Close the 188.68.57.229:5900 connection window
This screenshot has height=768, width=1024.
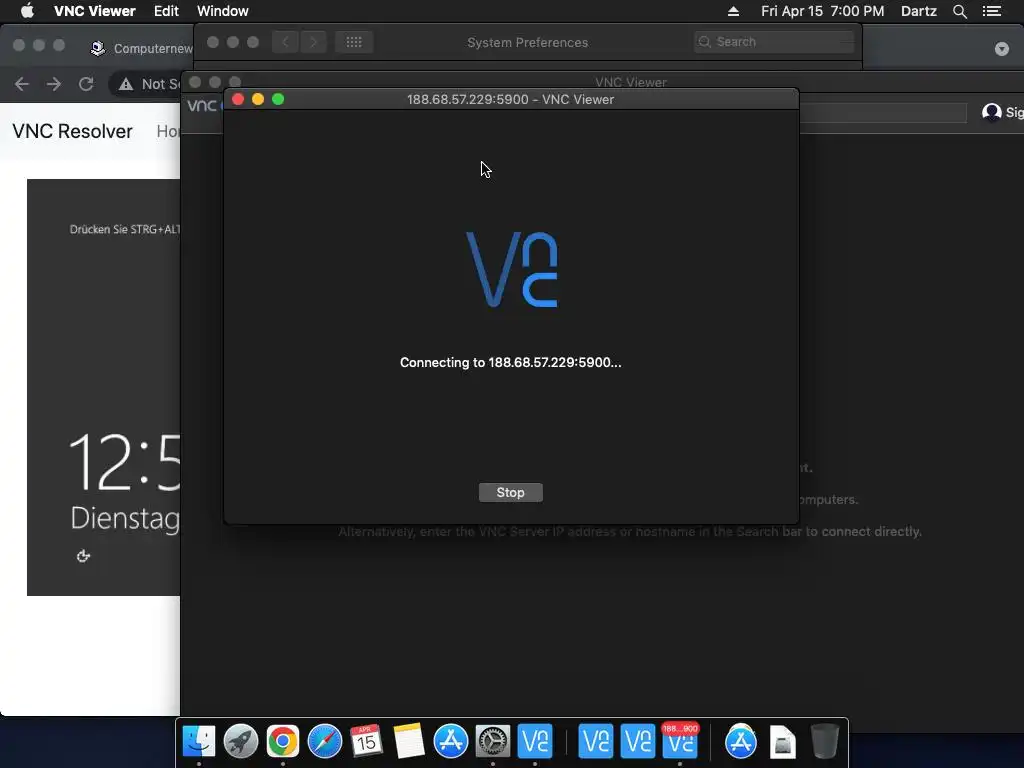(238, 99)
